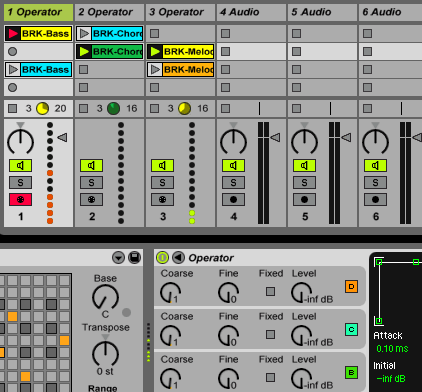The image size is (422, 392).
Task: Arm track 6 for audio recording
Action: 375,199
